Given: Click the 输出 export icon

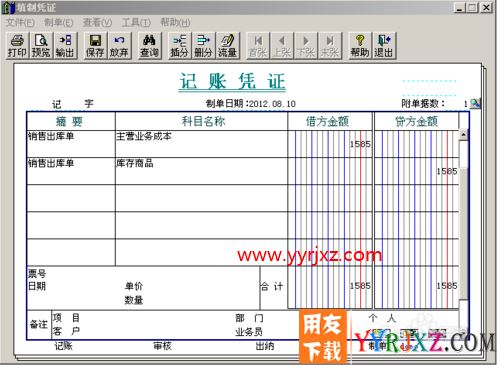Looking at the screenshot, I should (x=65, y=46).
